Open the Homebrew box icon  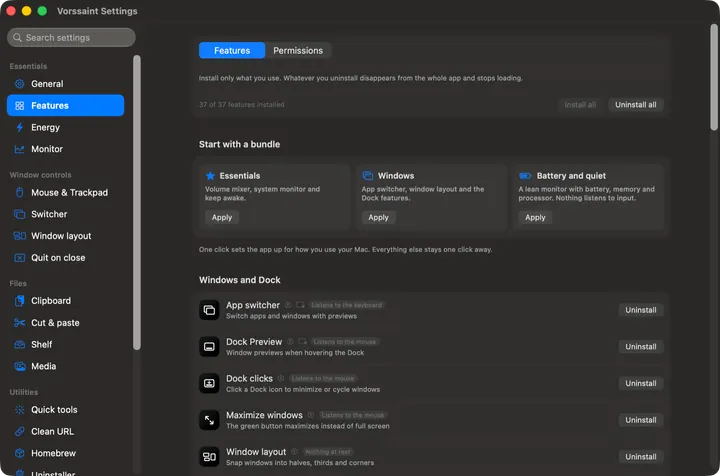click(19, 453)
